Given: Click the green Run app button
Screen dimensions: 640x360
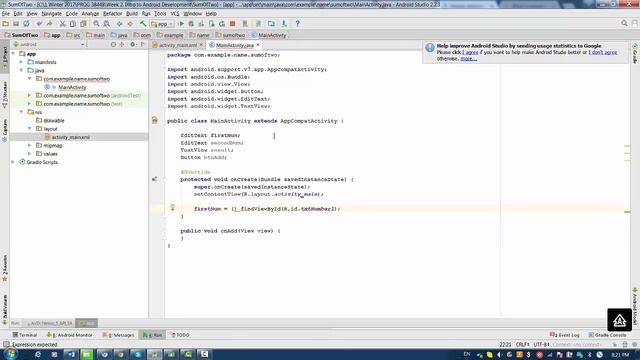Looking at the screenshot, I should coord(181,24).
